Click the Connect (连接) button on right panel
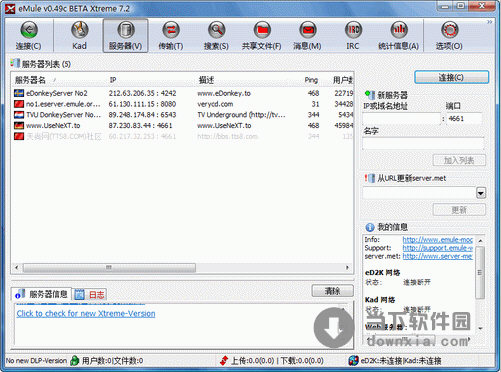Screen dimensions: 501x372 [451, 77]
